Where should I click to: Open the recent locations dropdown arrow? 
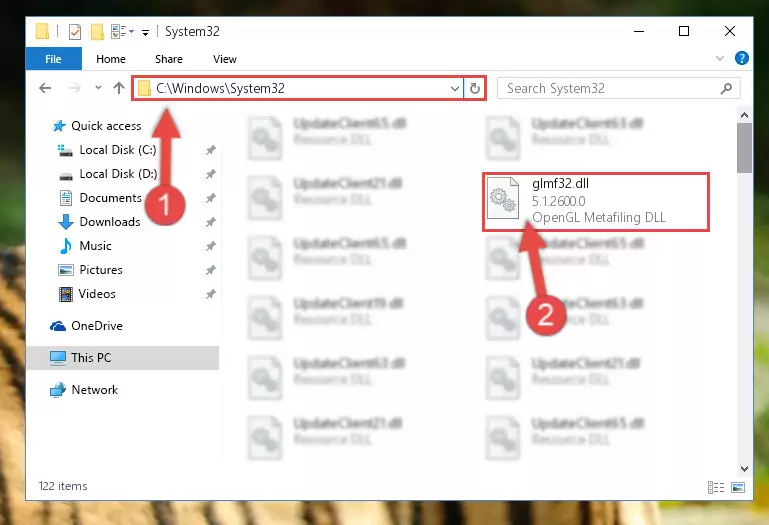pos(98,88)
